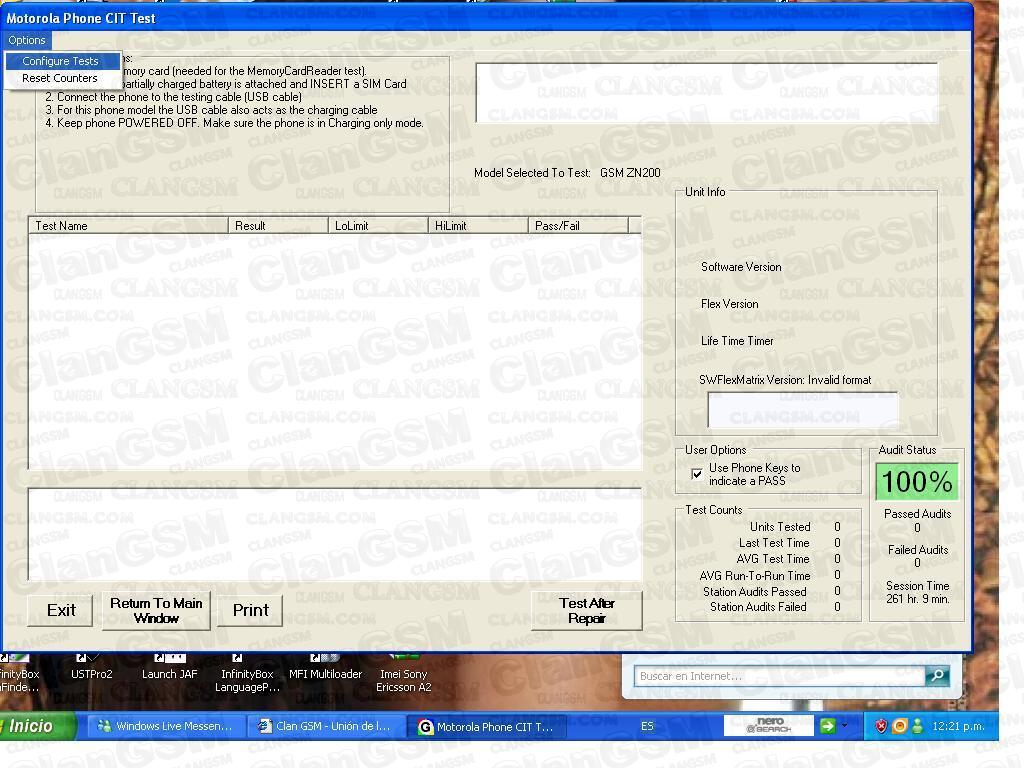1024x768 pixels.
Task: Switch to Windows Live Messenger taskbar item
Action: click(167, 726)
